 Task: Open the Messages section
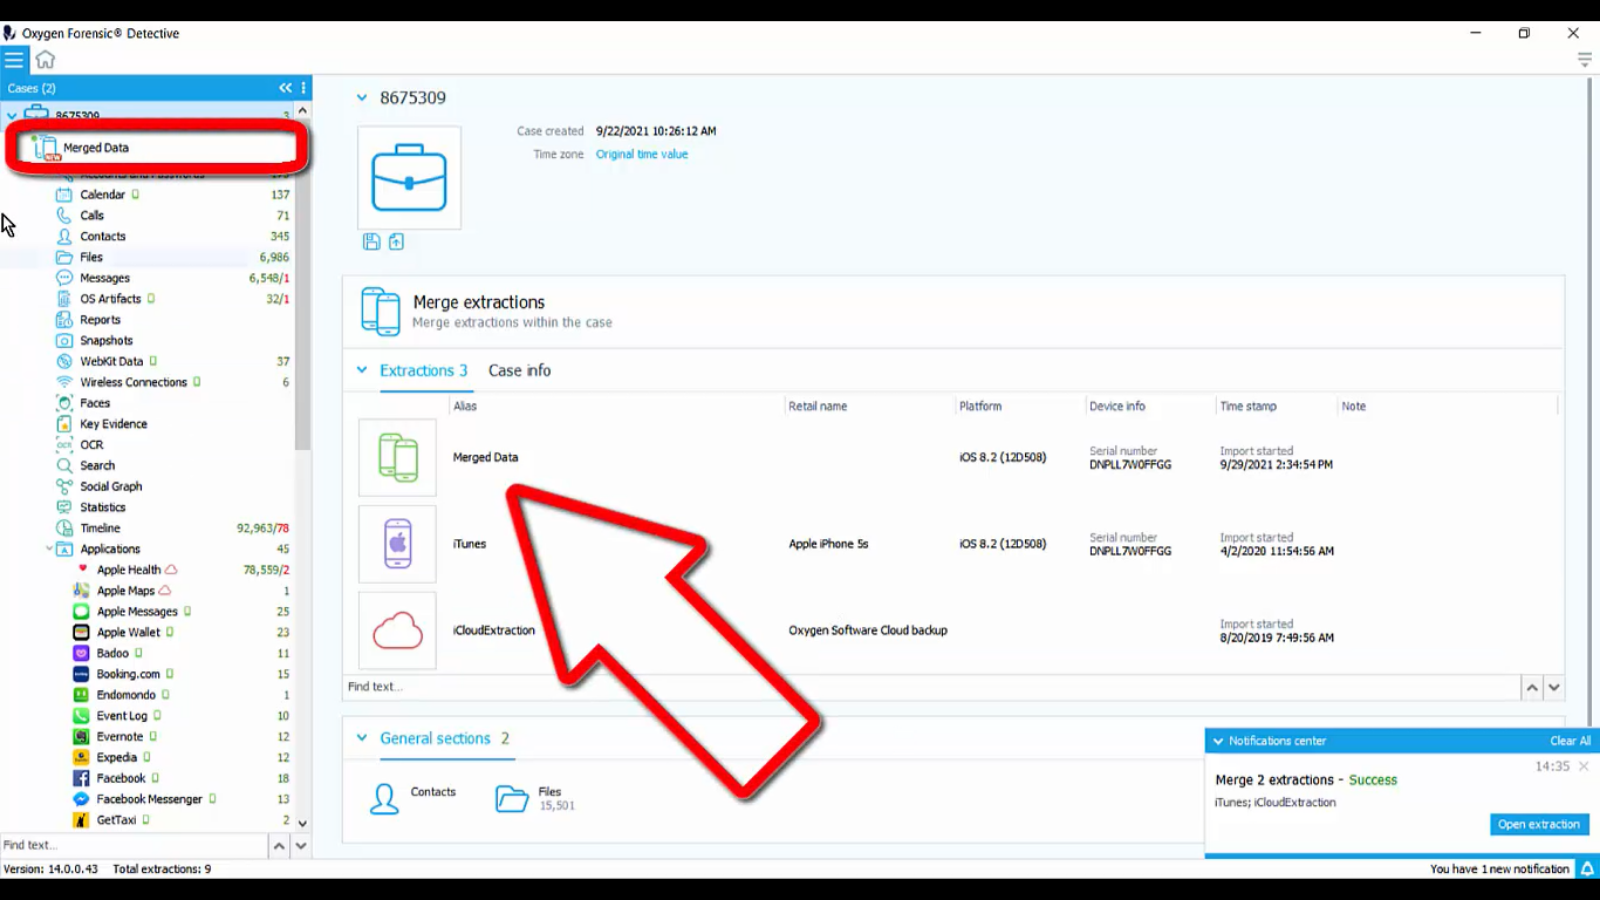pos(105,279)
